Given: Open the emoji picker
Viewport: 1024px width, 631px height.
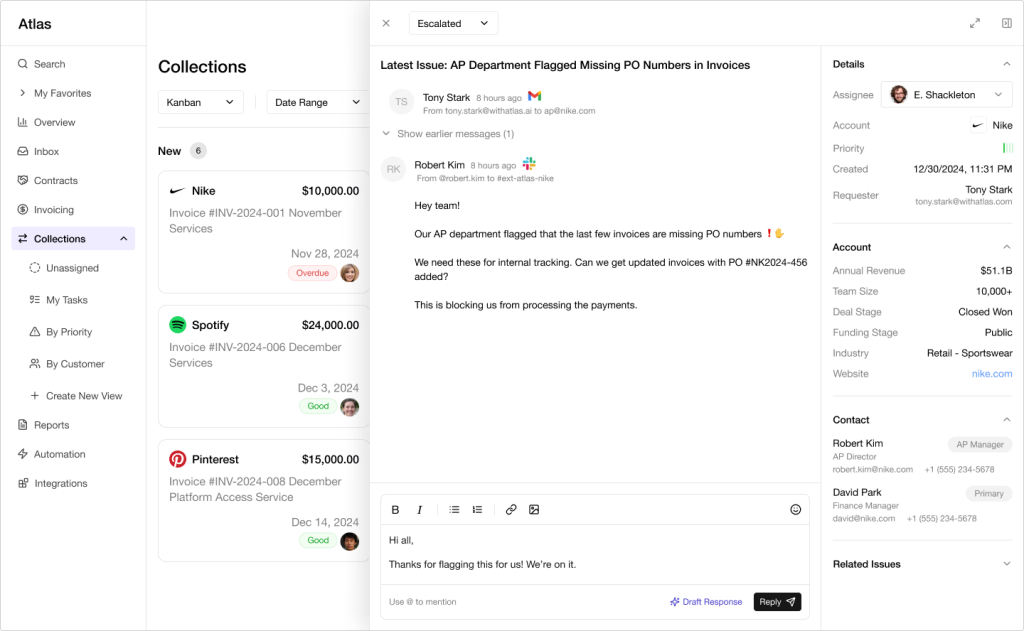Looking at the screenshot, I should pyautogui.click(x=795, y=510).
